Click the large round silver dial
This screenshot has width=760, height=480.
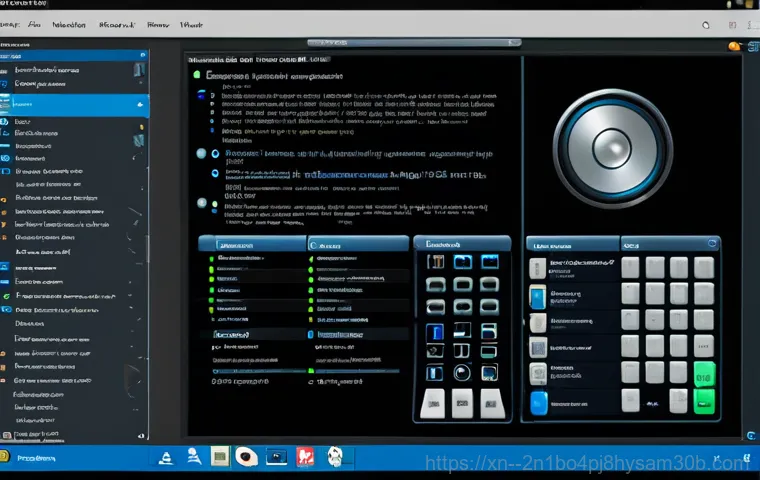coord(613,148)
